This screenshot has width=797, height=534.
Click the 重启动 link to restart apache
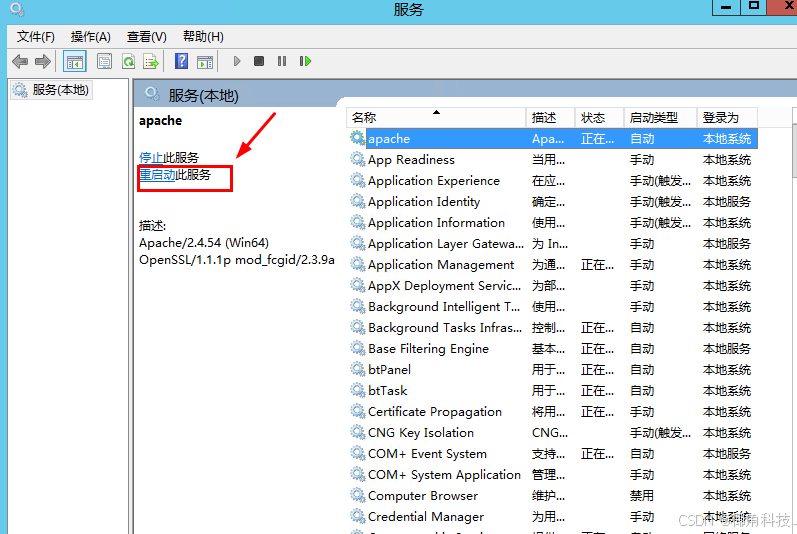pos(158,175)
